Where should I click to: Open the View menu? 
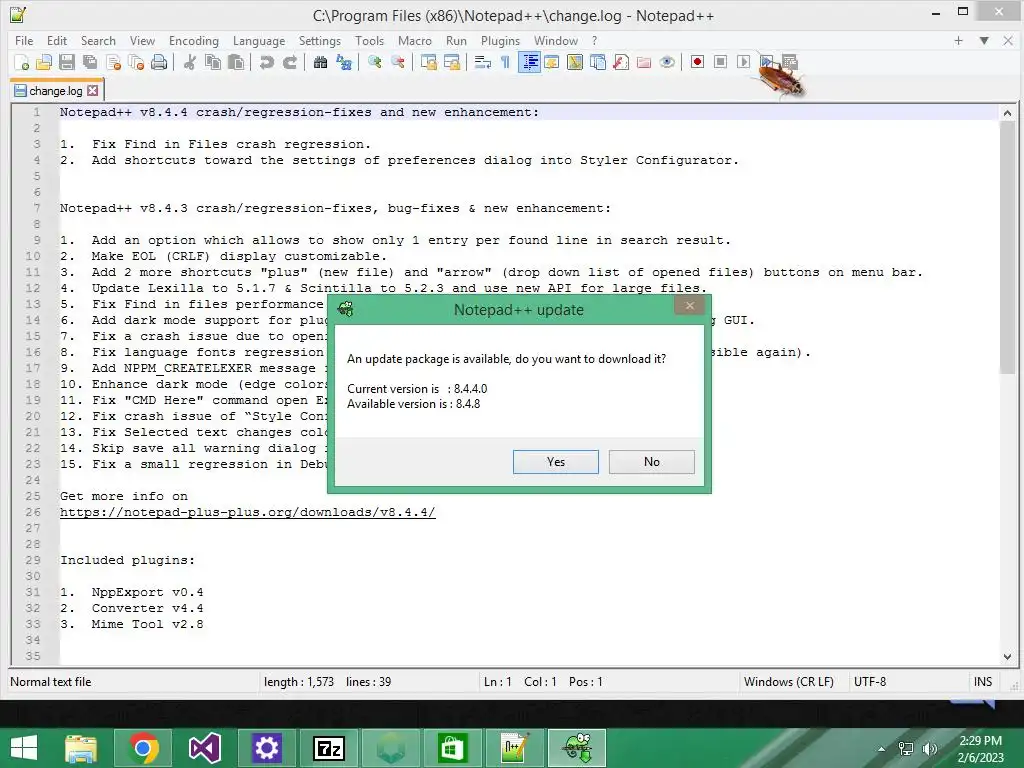pyautogui.click(x=142, y=40)
